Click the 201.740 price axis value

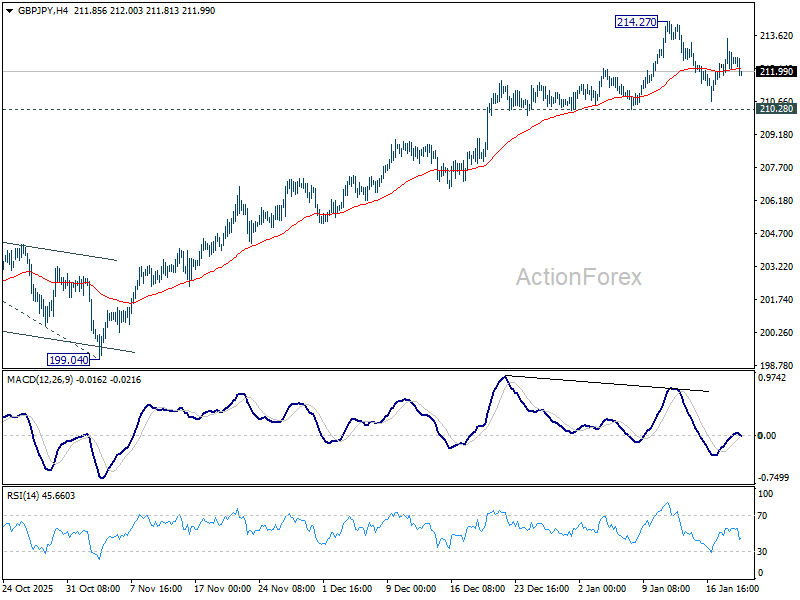pyautogui.click(x=776, y=299)
